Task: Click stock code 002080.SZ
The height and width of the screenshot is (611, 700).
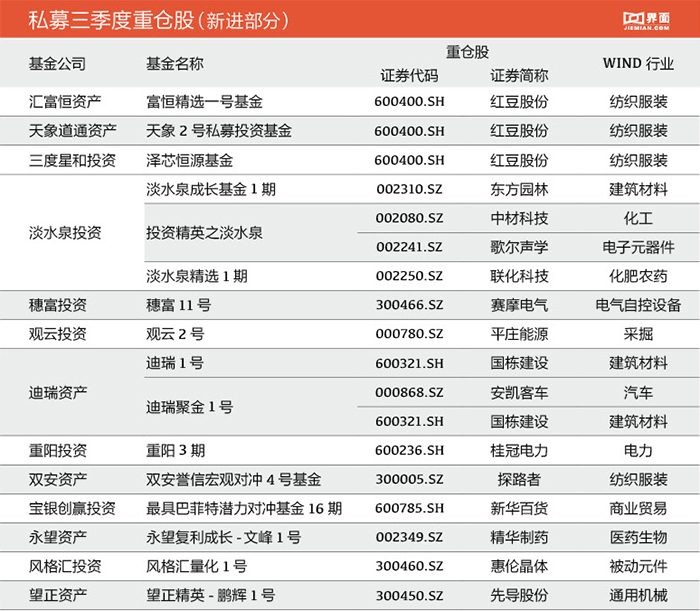Action: (x=409, y=218)
